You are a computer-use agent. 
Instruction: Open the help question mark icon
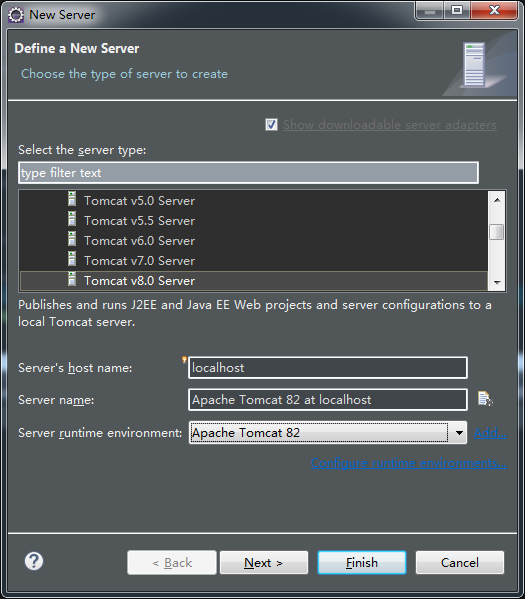[x=34, y=562]
